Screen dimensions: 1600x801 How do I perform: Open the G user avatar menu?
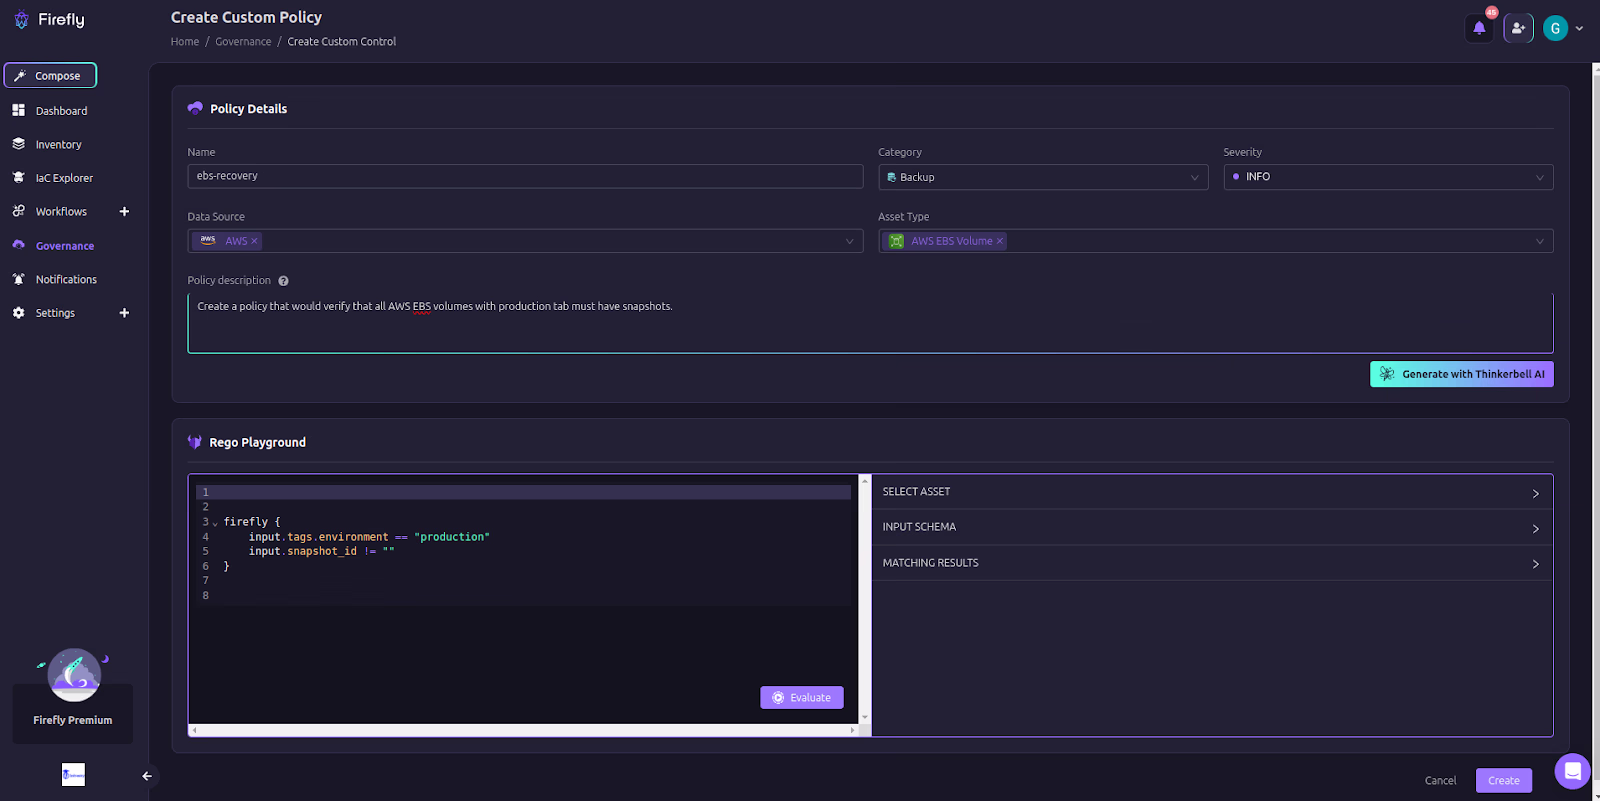[1555, 28]
